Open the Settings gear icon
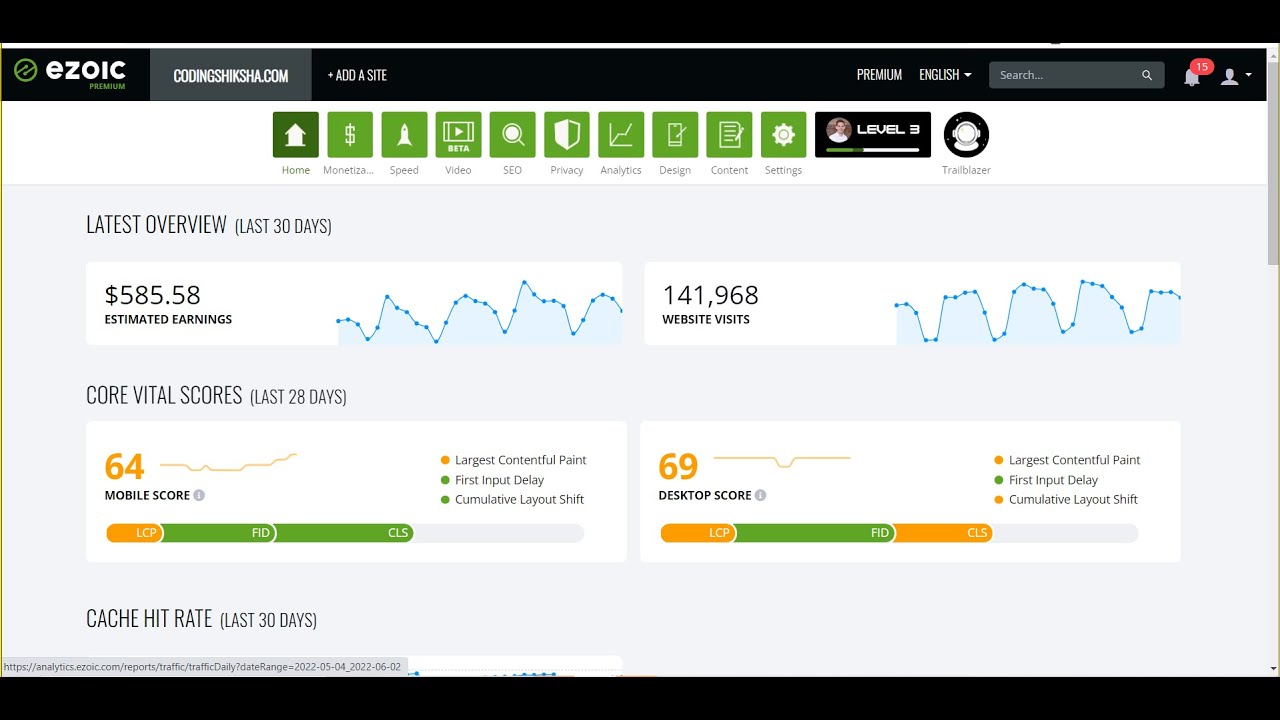 coord(783,135)
